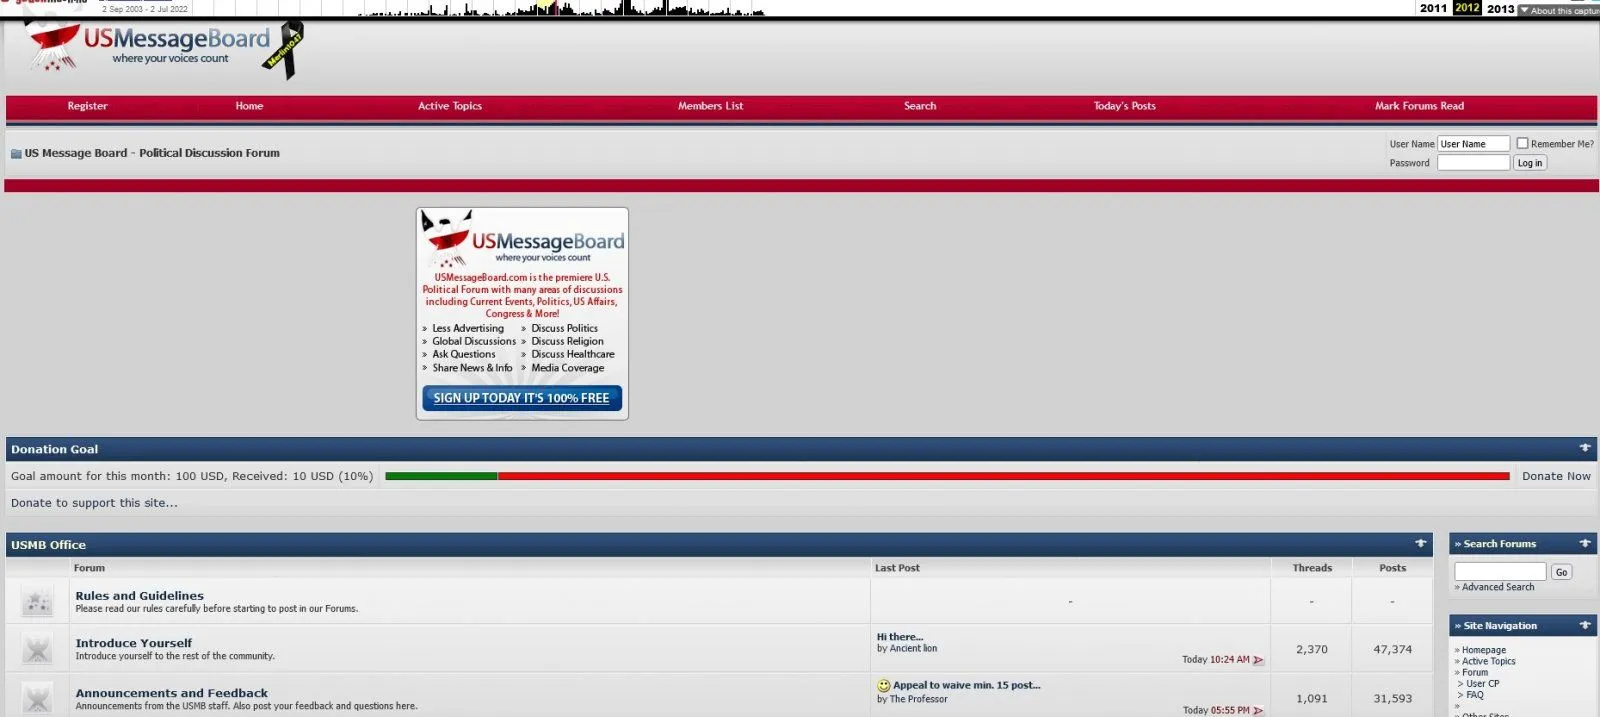Image resolution: width=1600 pixels, height=717 pixels.
Task: Open Home in the red navigation bar
Action: tap(249, 106)
